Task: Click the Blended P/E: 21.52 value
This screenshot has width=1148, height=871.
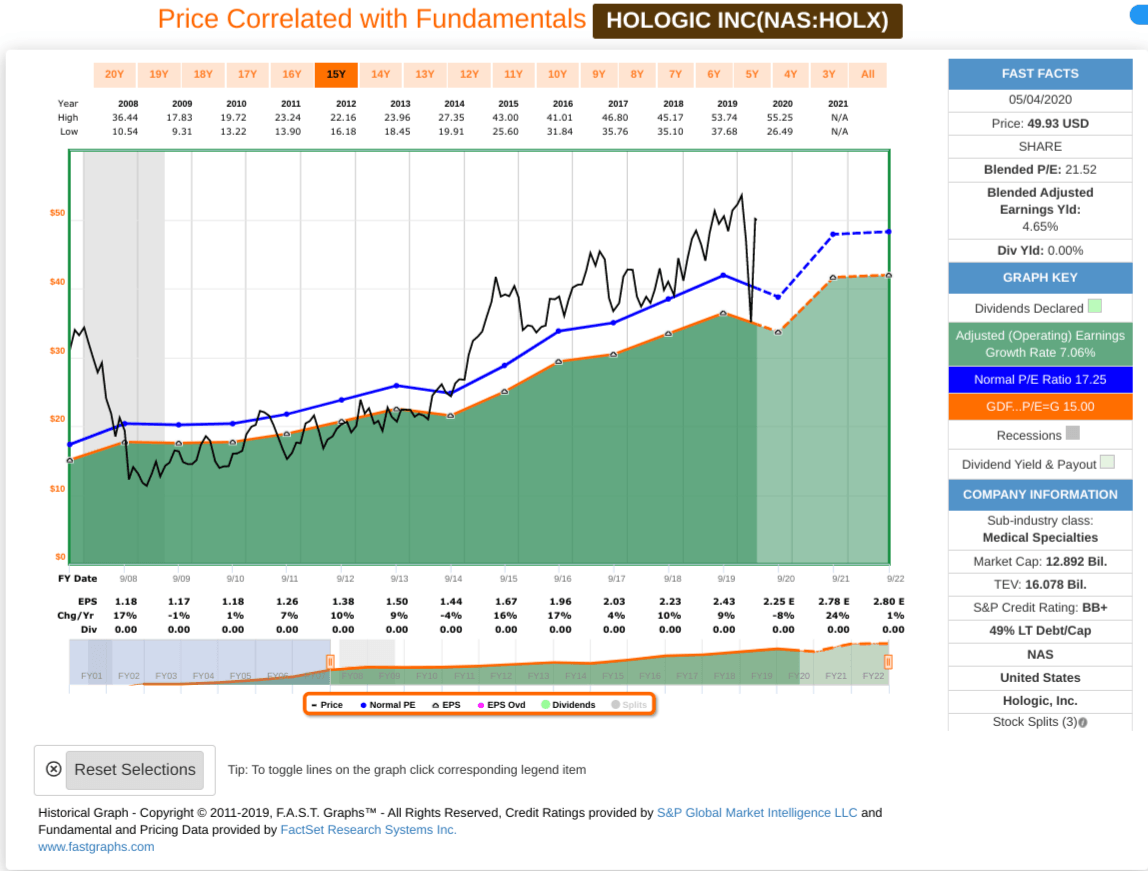Action: 1040,170
